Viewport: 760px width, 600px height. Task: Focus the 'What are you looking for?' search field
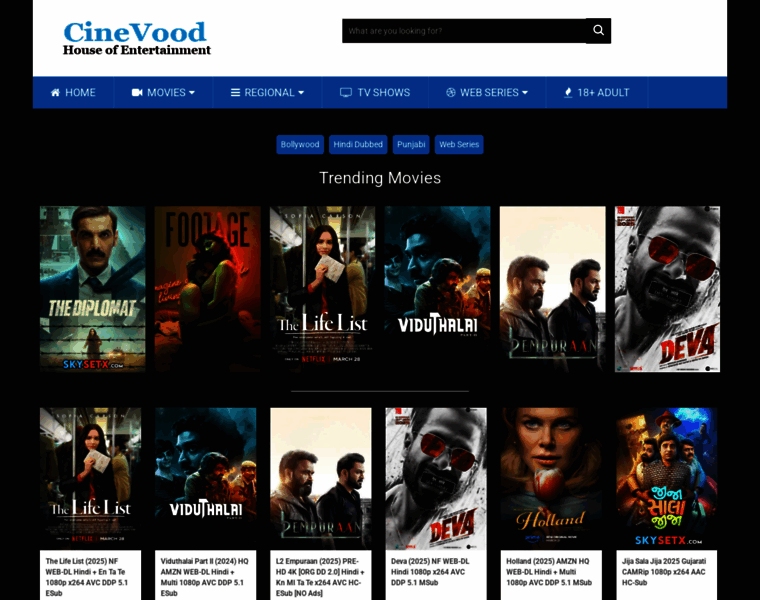464,31
